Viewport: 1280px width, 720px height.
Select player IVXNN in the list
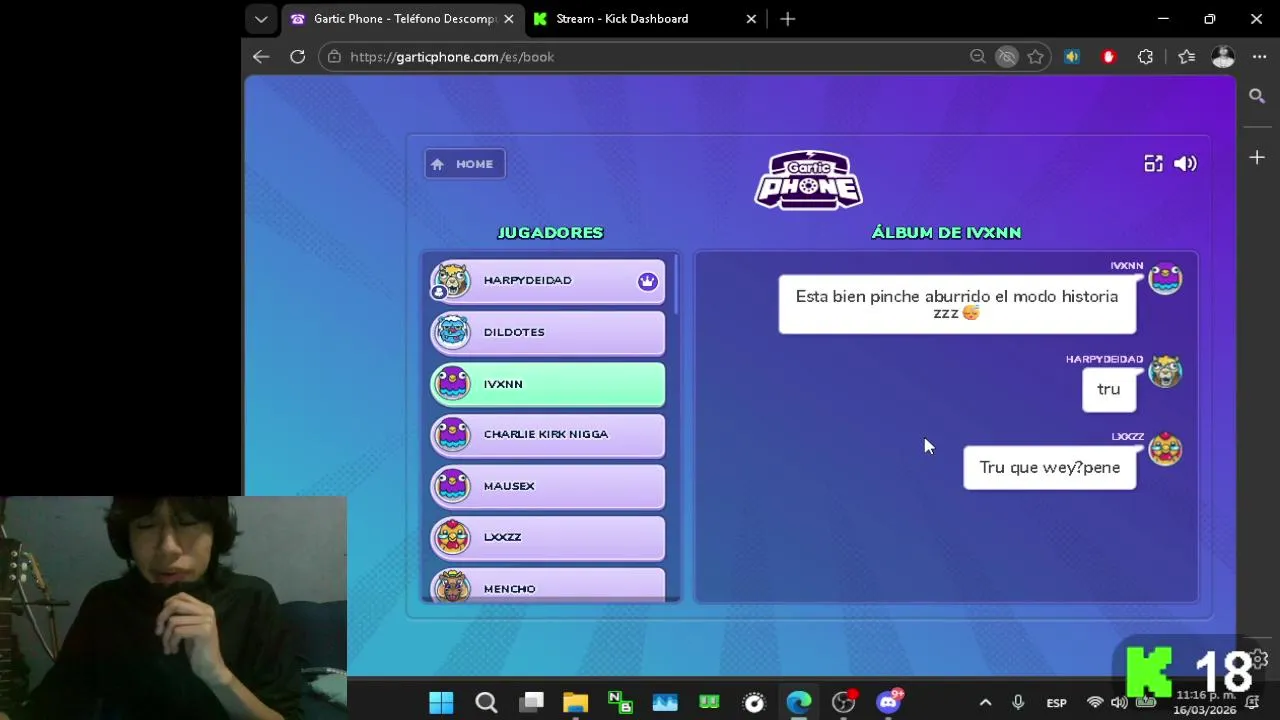point(547,384)
